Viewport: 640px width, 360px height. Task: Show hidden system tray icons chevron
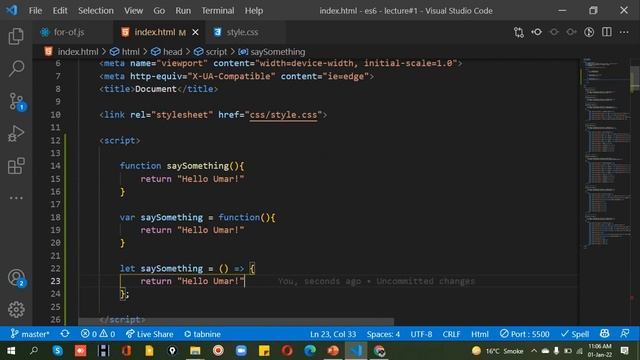pyautogui.click(x=533, y=351)
